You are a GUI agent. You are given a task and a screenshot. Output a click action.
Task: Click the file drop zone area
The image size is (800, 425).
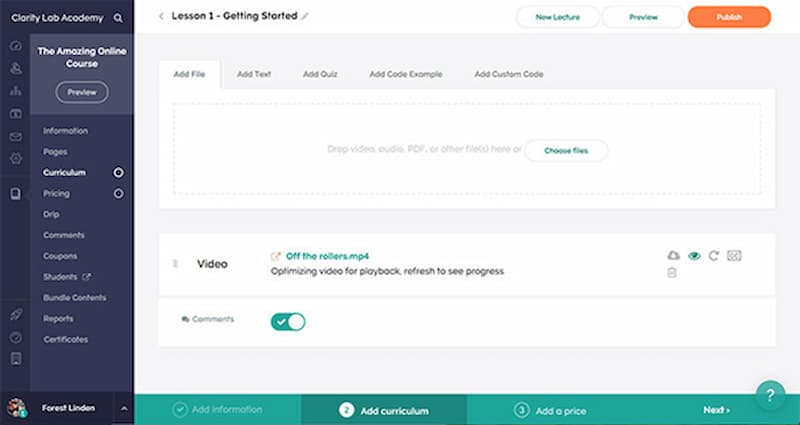[x=467, y=149]
